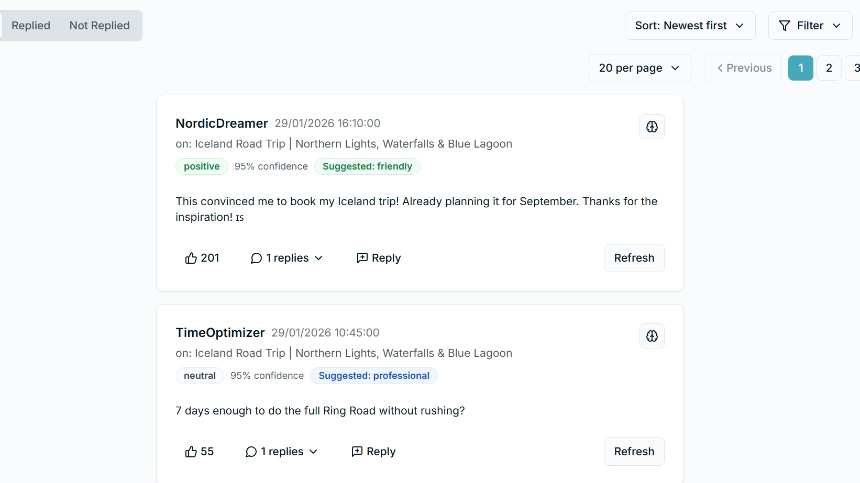Click the Suggested: friendly tag
This screenshot has width=860, height=483.
367,167
